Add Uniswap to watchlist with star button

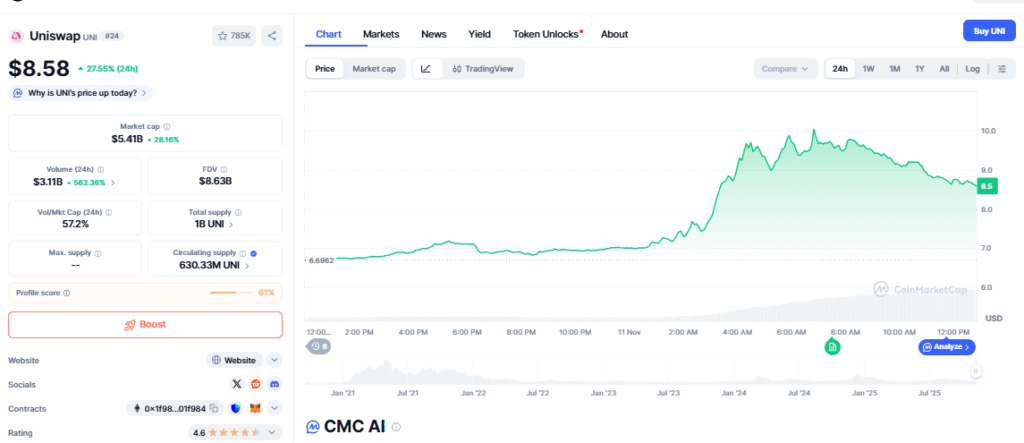click(x=234, y=36)
